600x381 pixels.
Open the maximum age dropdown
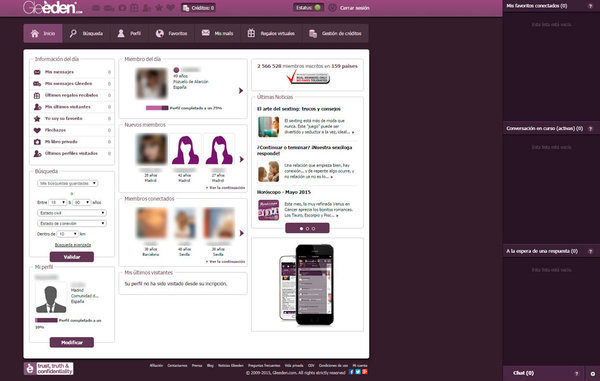(x=82, y=202)
